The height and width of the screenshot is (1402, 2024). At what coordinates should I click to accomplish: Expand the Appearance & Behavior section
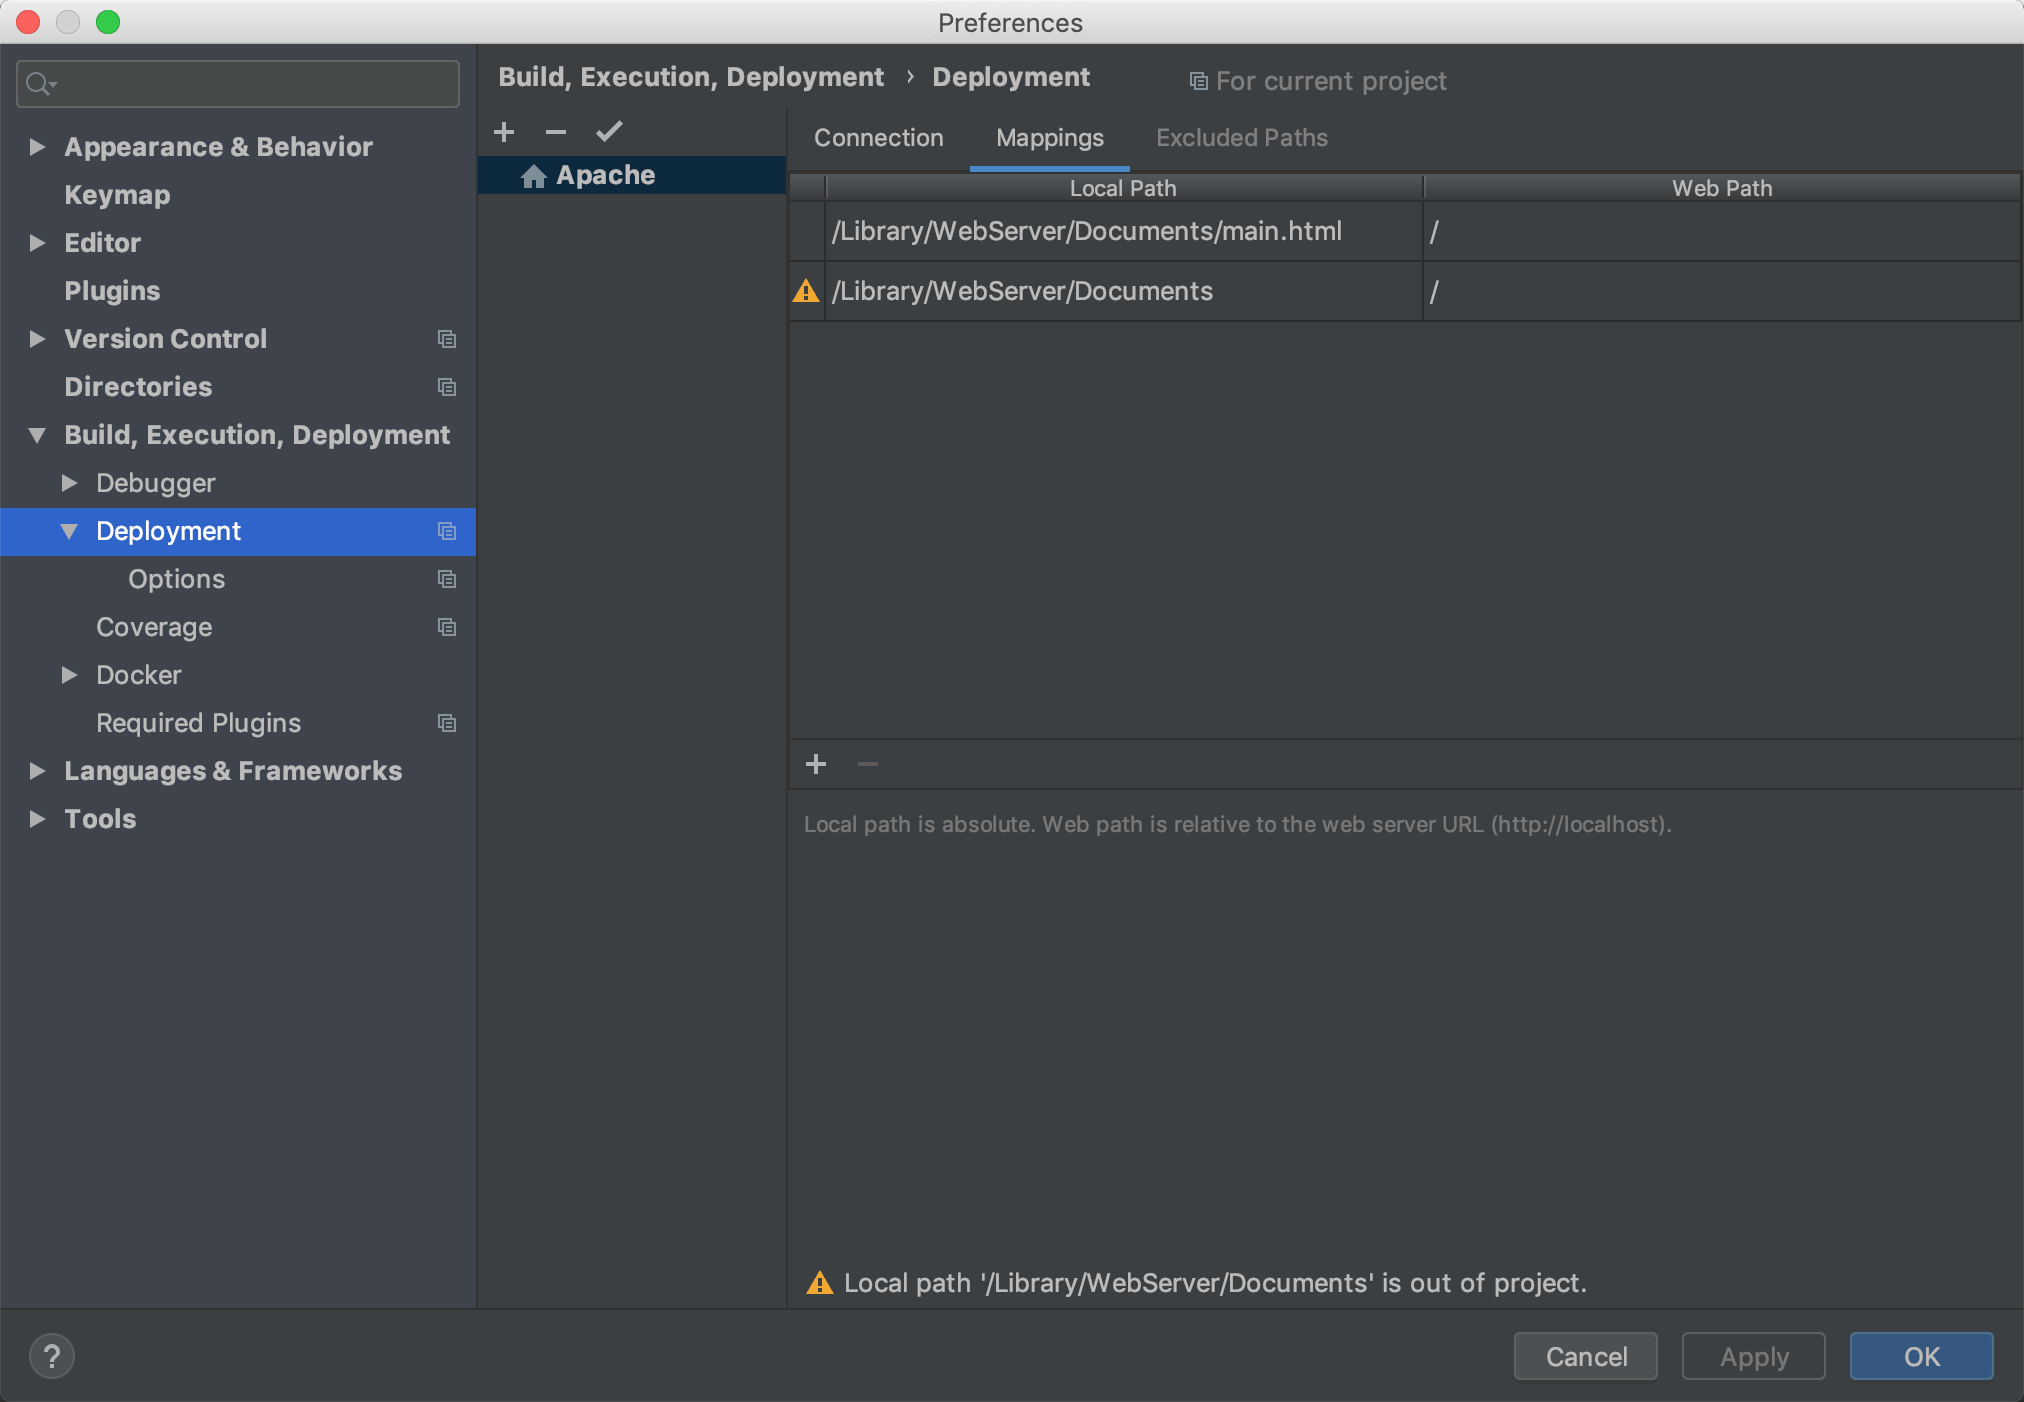38,146
